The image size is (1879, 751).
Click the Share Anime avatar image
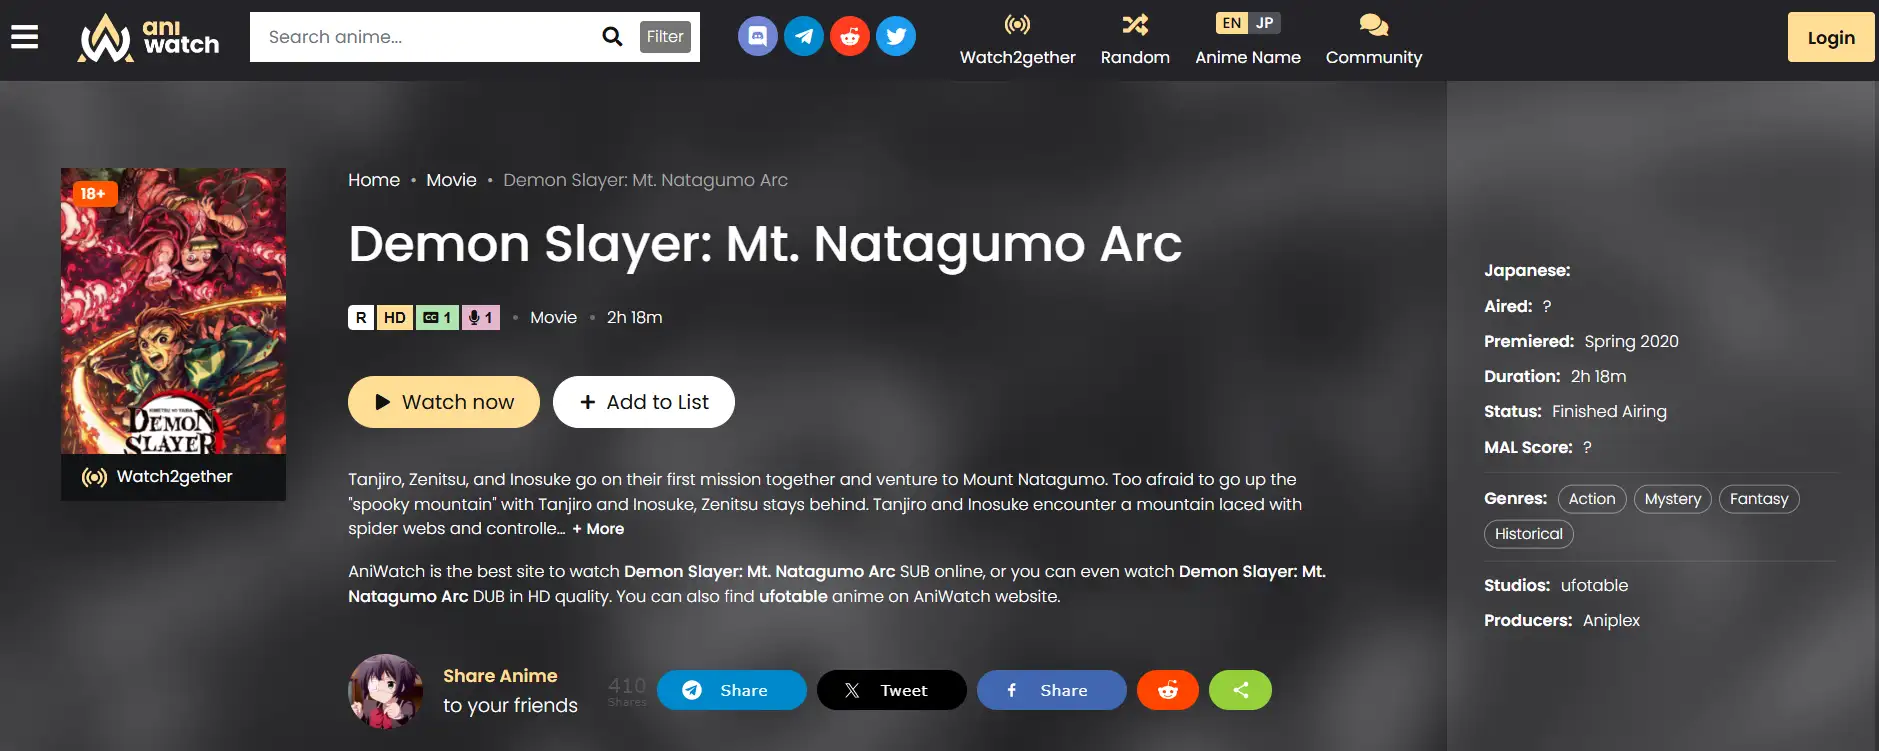386,691
